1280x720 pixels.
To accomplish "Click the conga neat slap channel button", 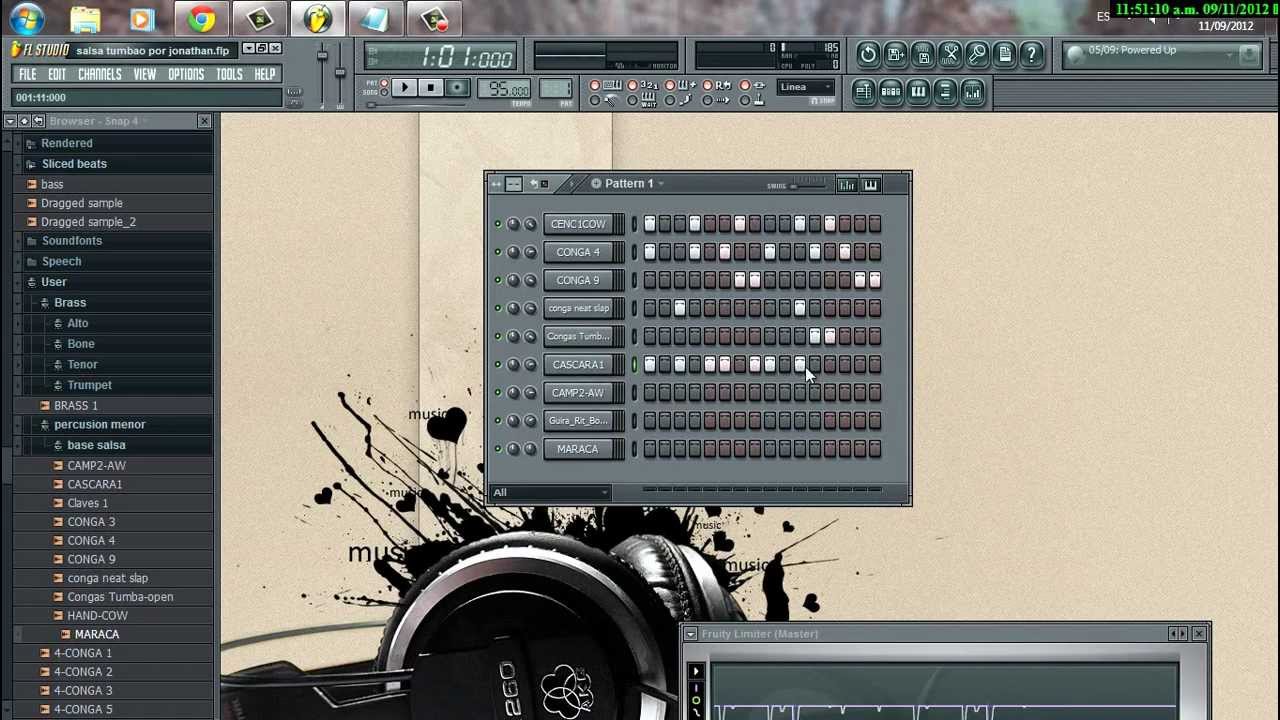I will (x=578, y=308).
